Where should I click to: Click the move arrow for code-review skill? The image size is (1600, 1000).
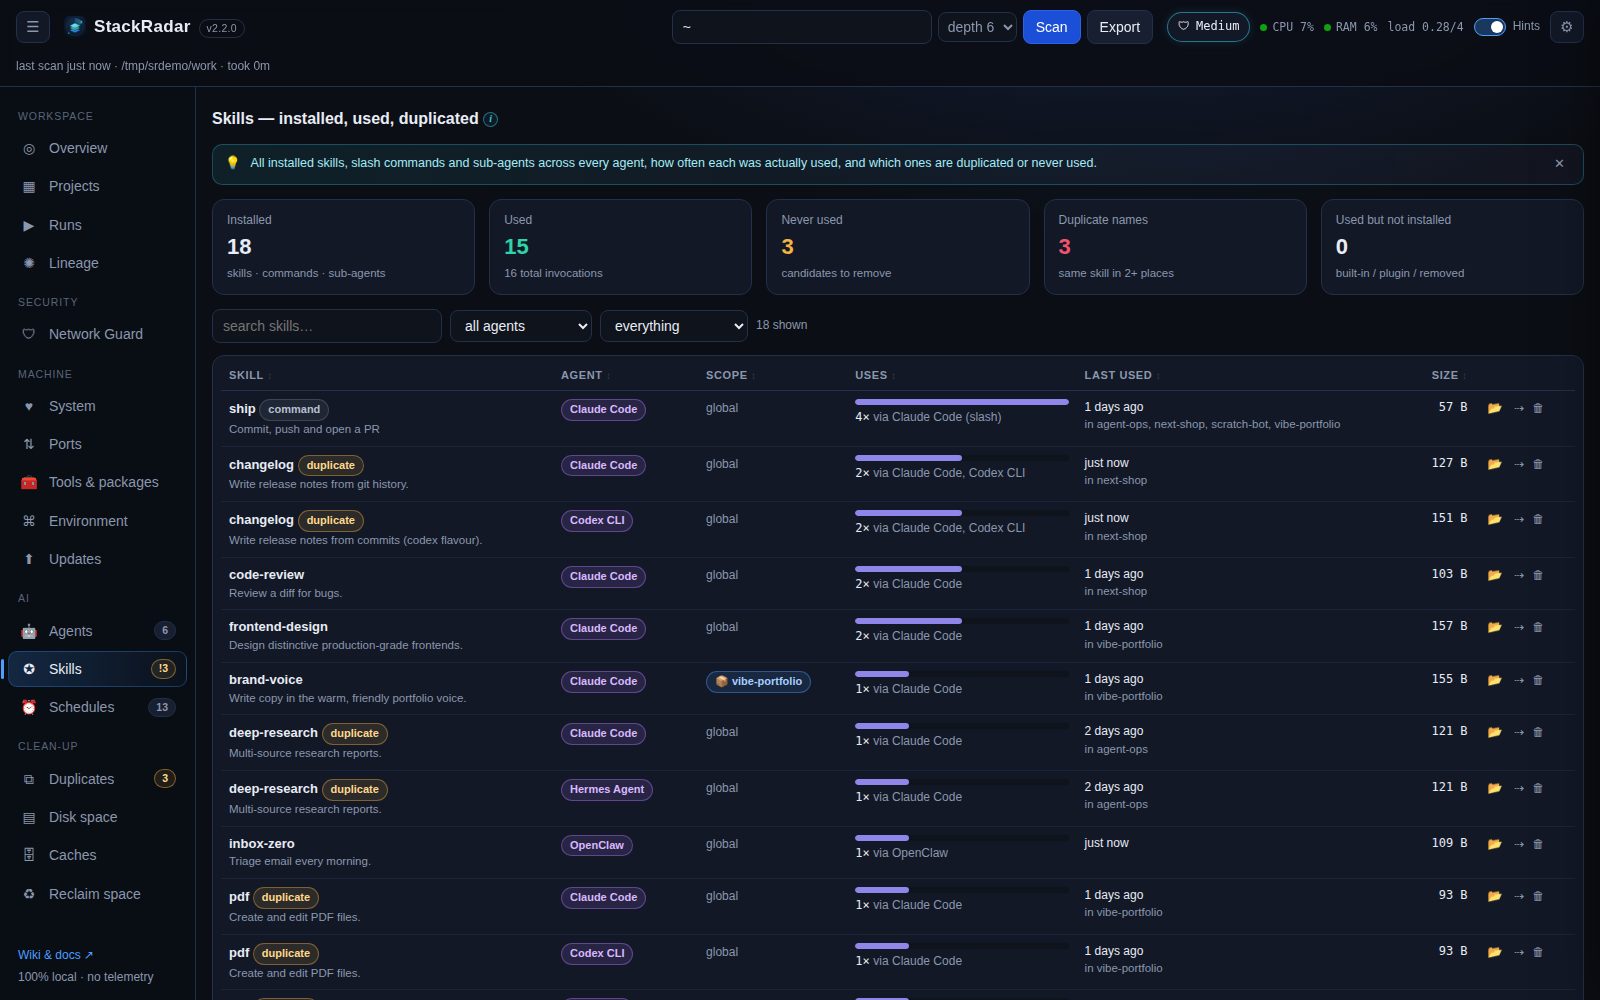1518,575
